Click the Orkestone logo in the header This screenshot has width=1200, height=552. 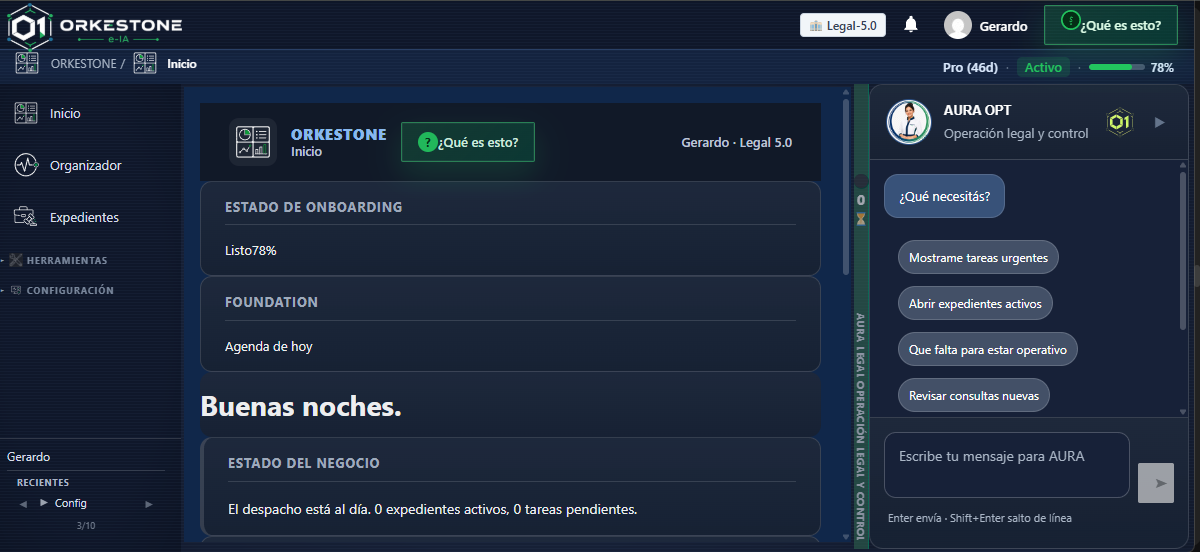(95, 27)
